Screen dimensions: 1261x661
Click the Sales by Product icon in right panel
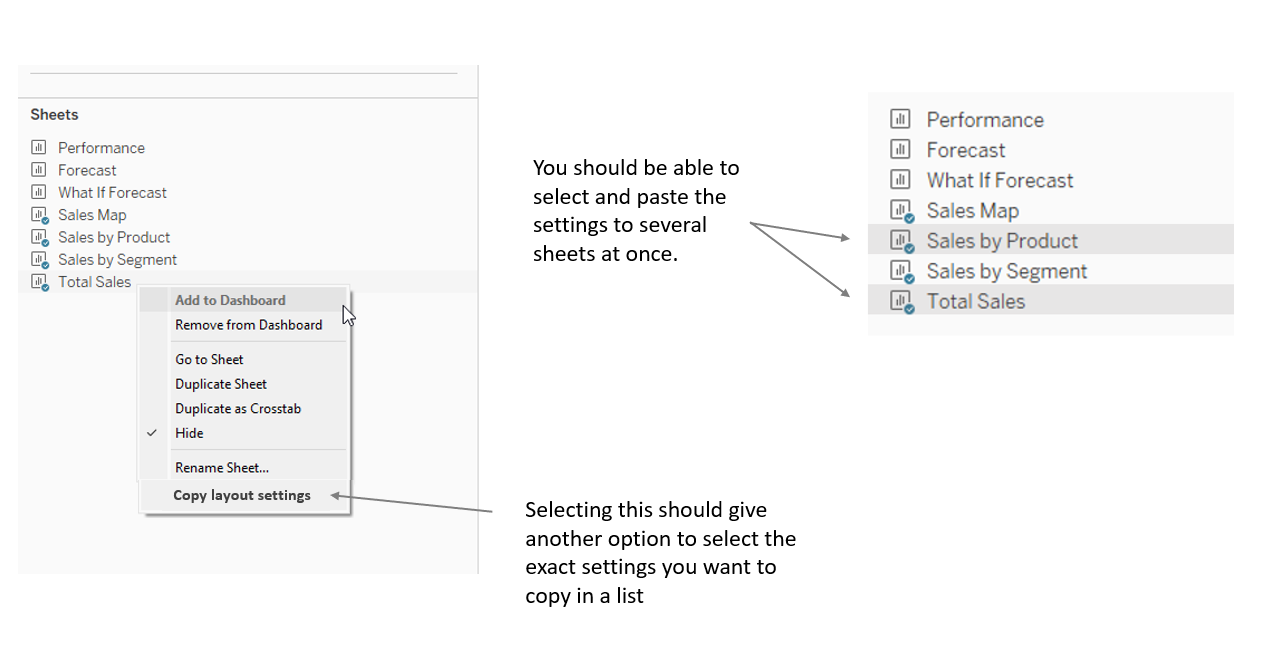click(x=900, y=240)
